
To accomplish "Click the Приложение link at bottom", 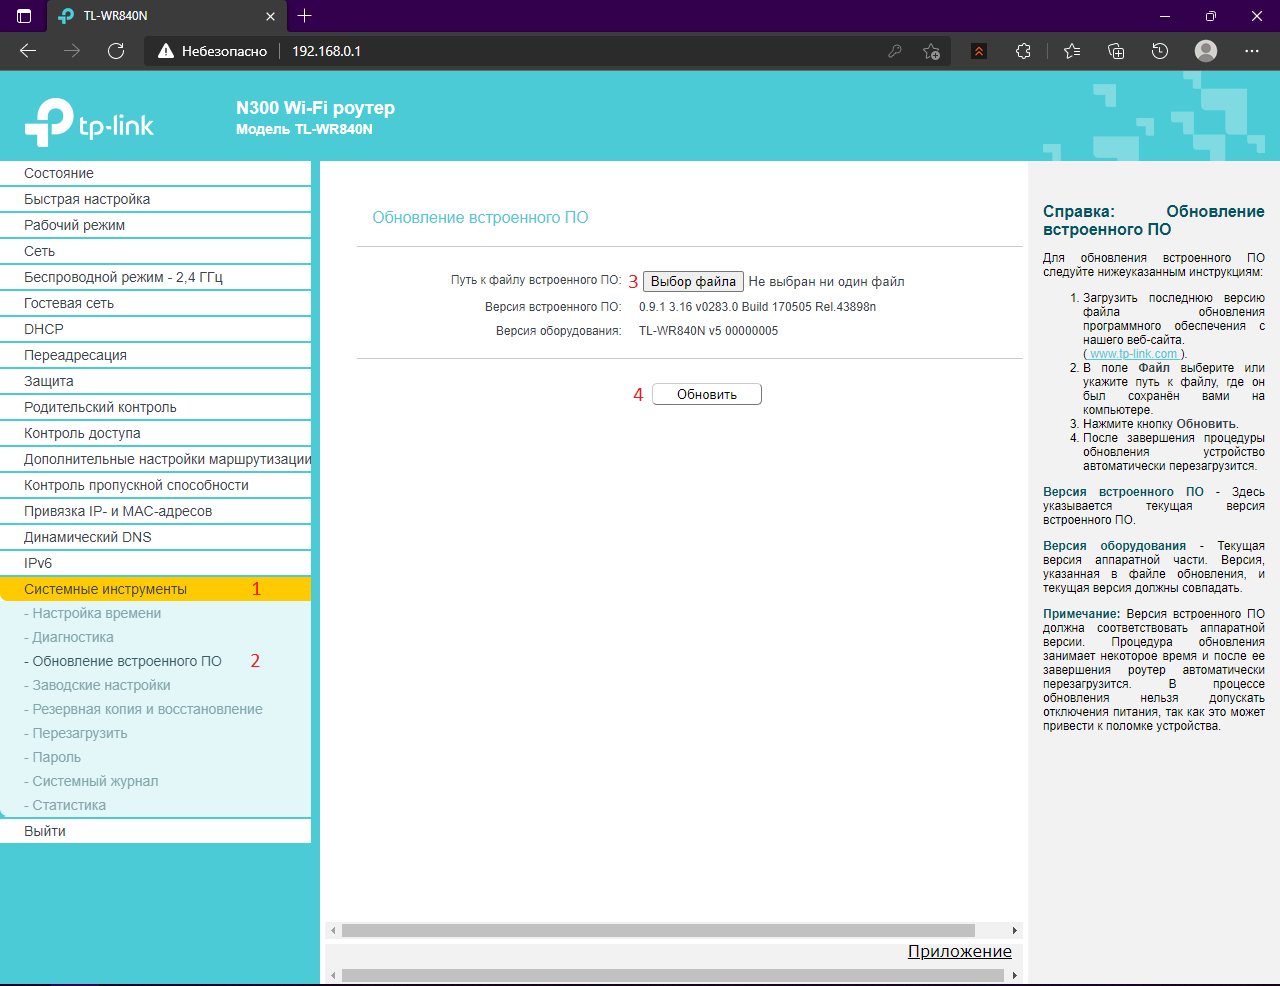I will [959, 951].
